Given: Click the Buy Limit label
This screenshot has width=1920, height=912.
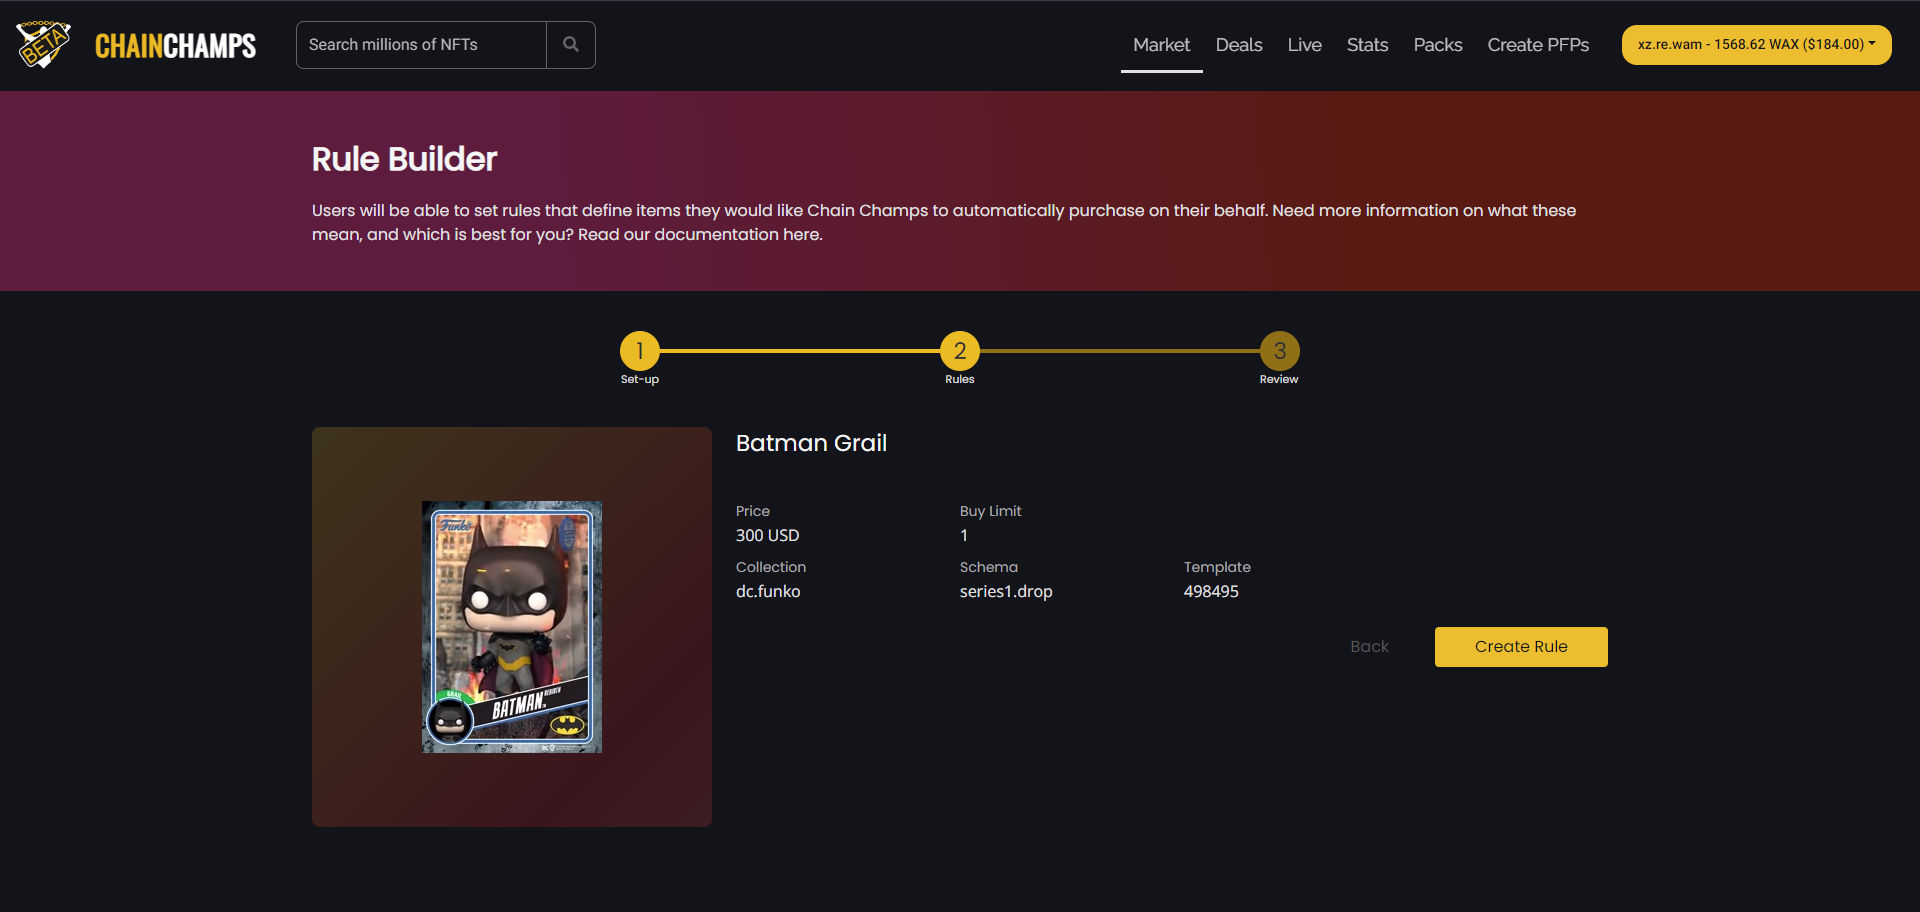Looking at the screenshot, I should coord(990,511).
